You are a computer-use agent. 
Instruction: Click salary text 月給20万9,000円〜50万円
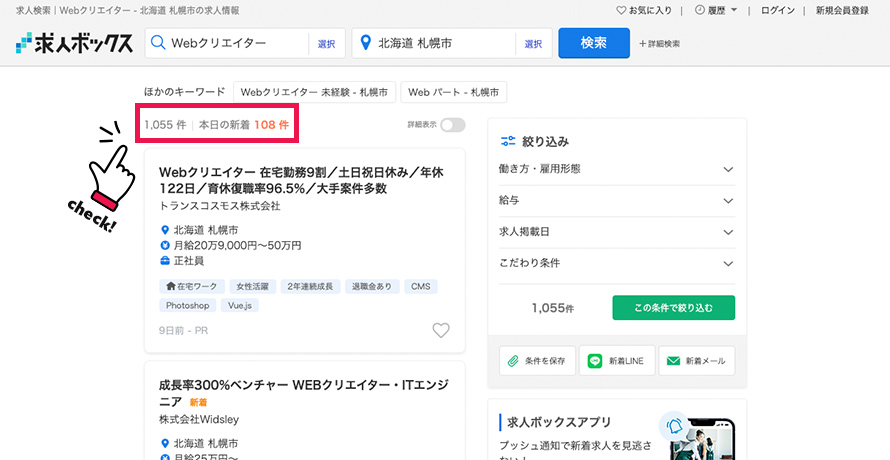coord(237,245)
